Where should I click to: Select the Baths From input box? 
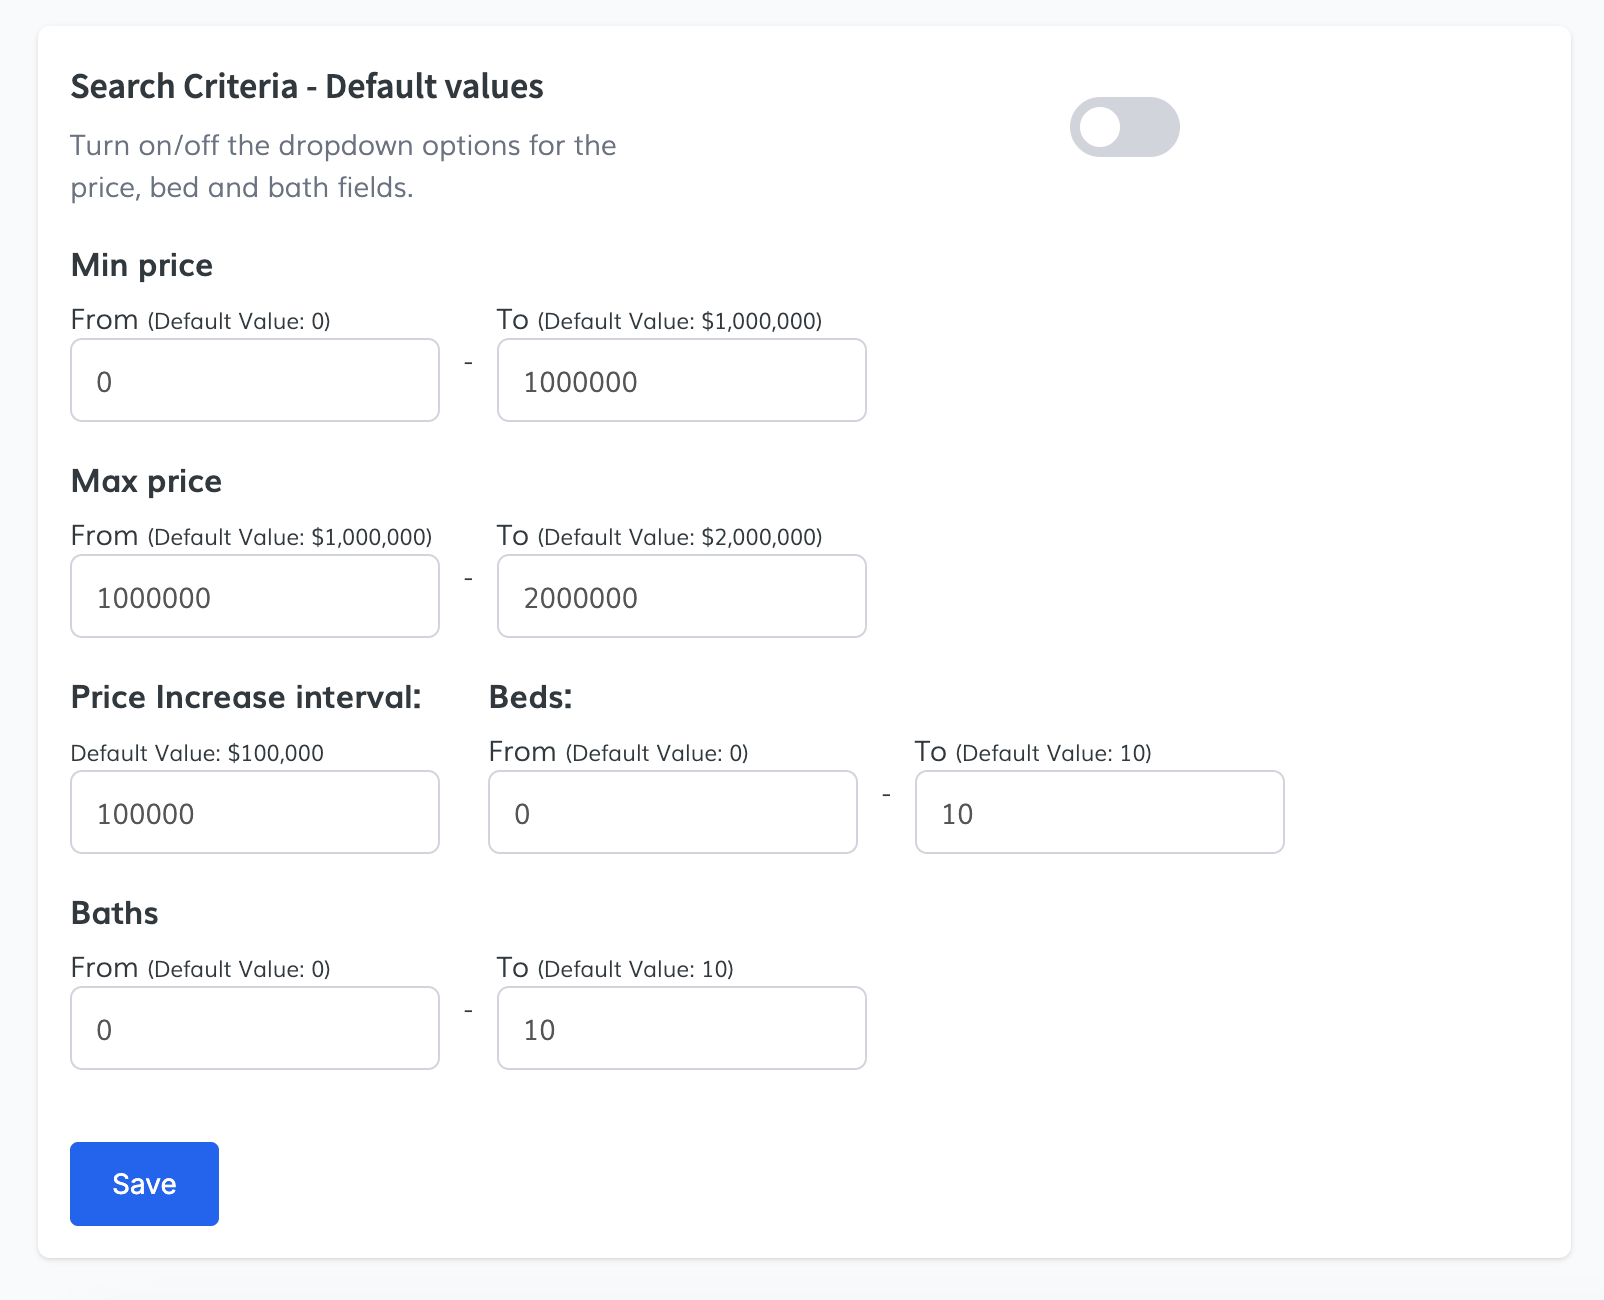[x=255, y=1029]
